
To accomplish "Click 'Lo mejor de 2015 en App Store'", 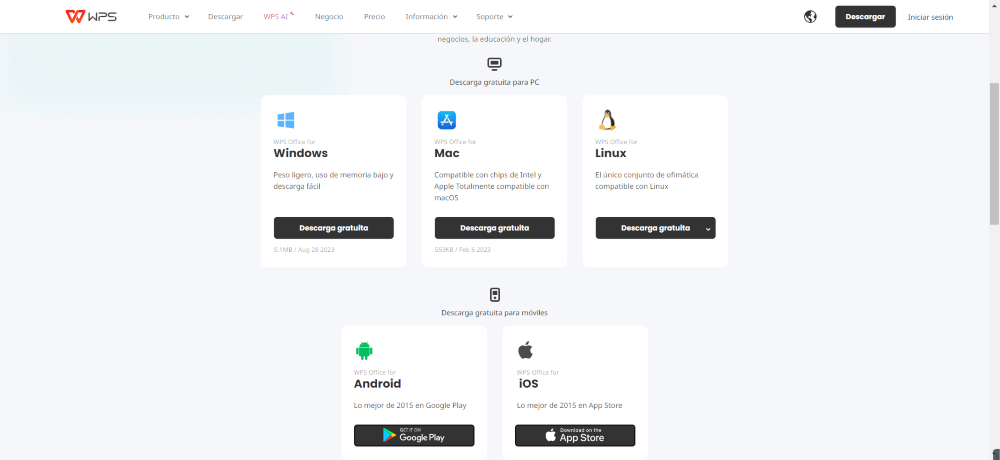I will pos(570,405).
